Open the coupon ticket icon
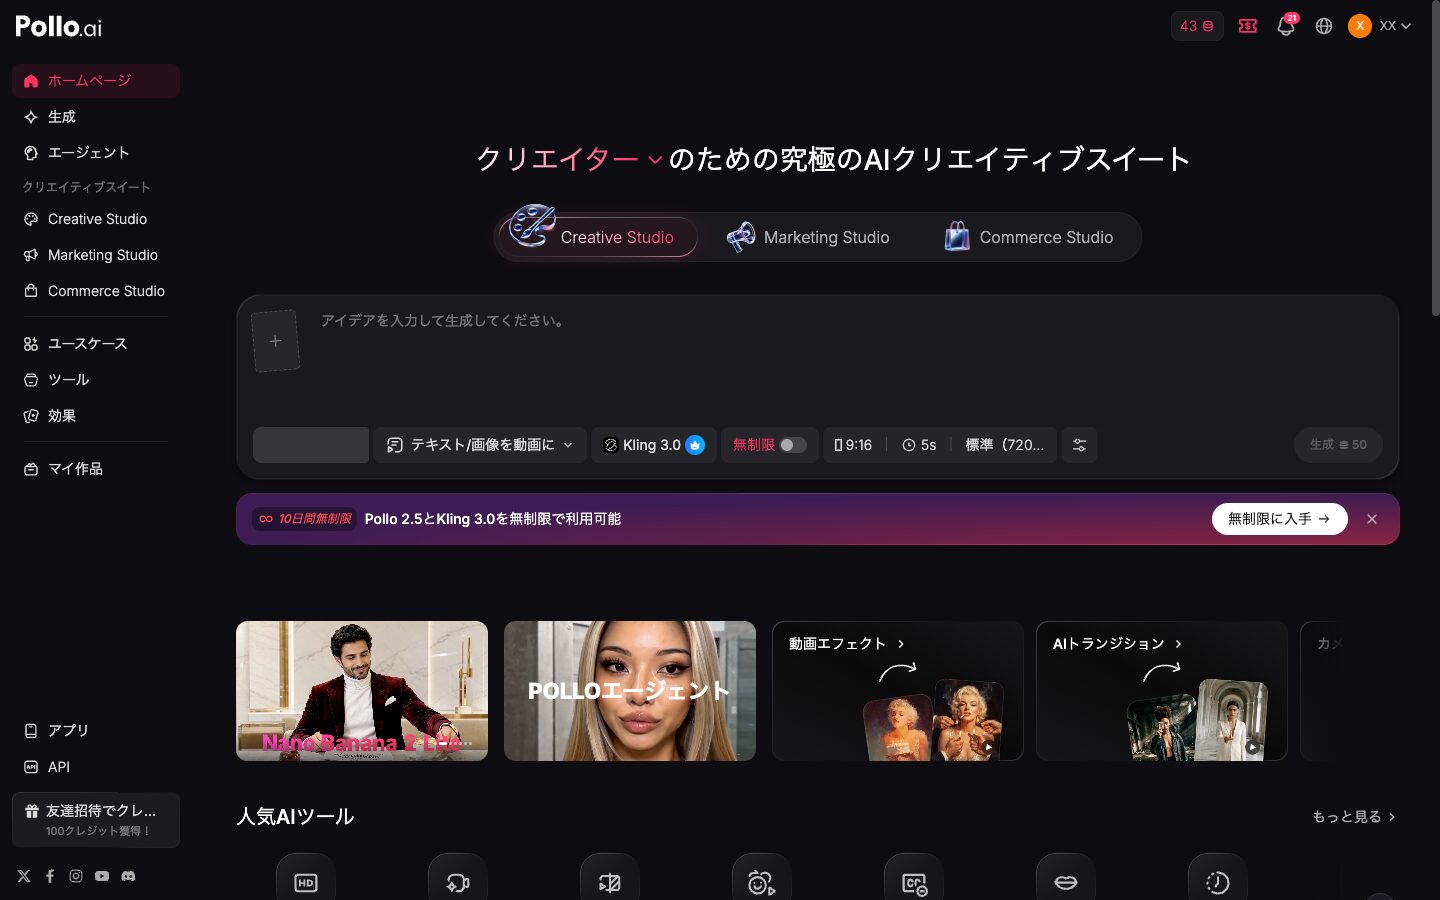 coord(1248,26)
